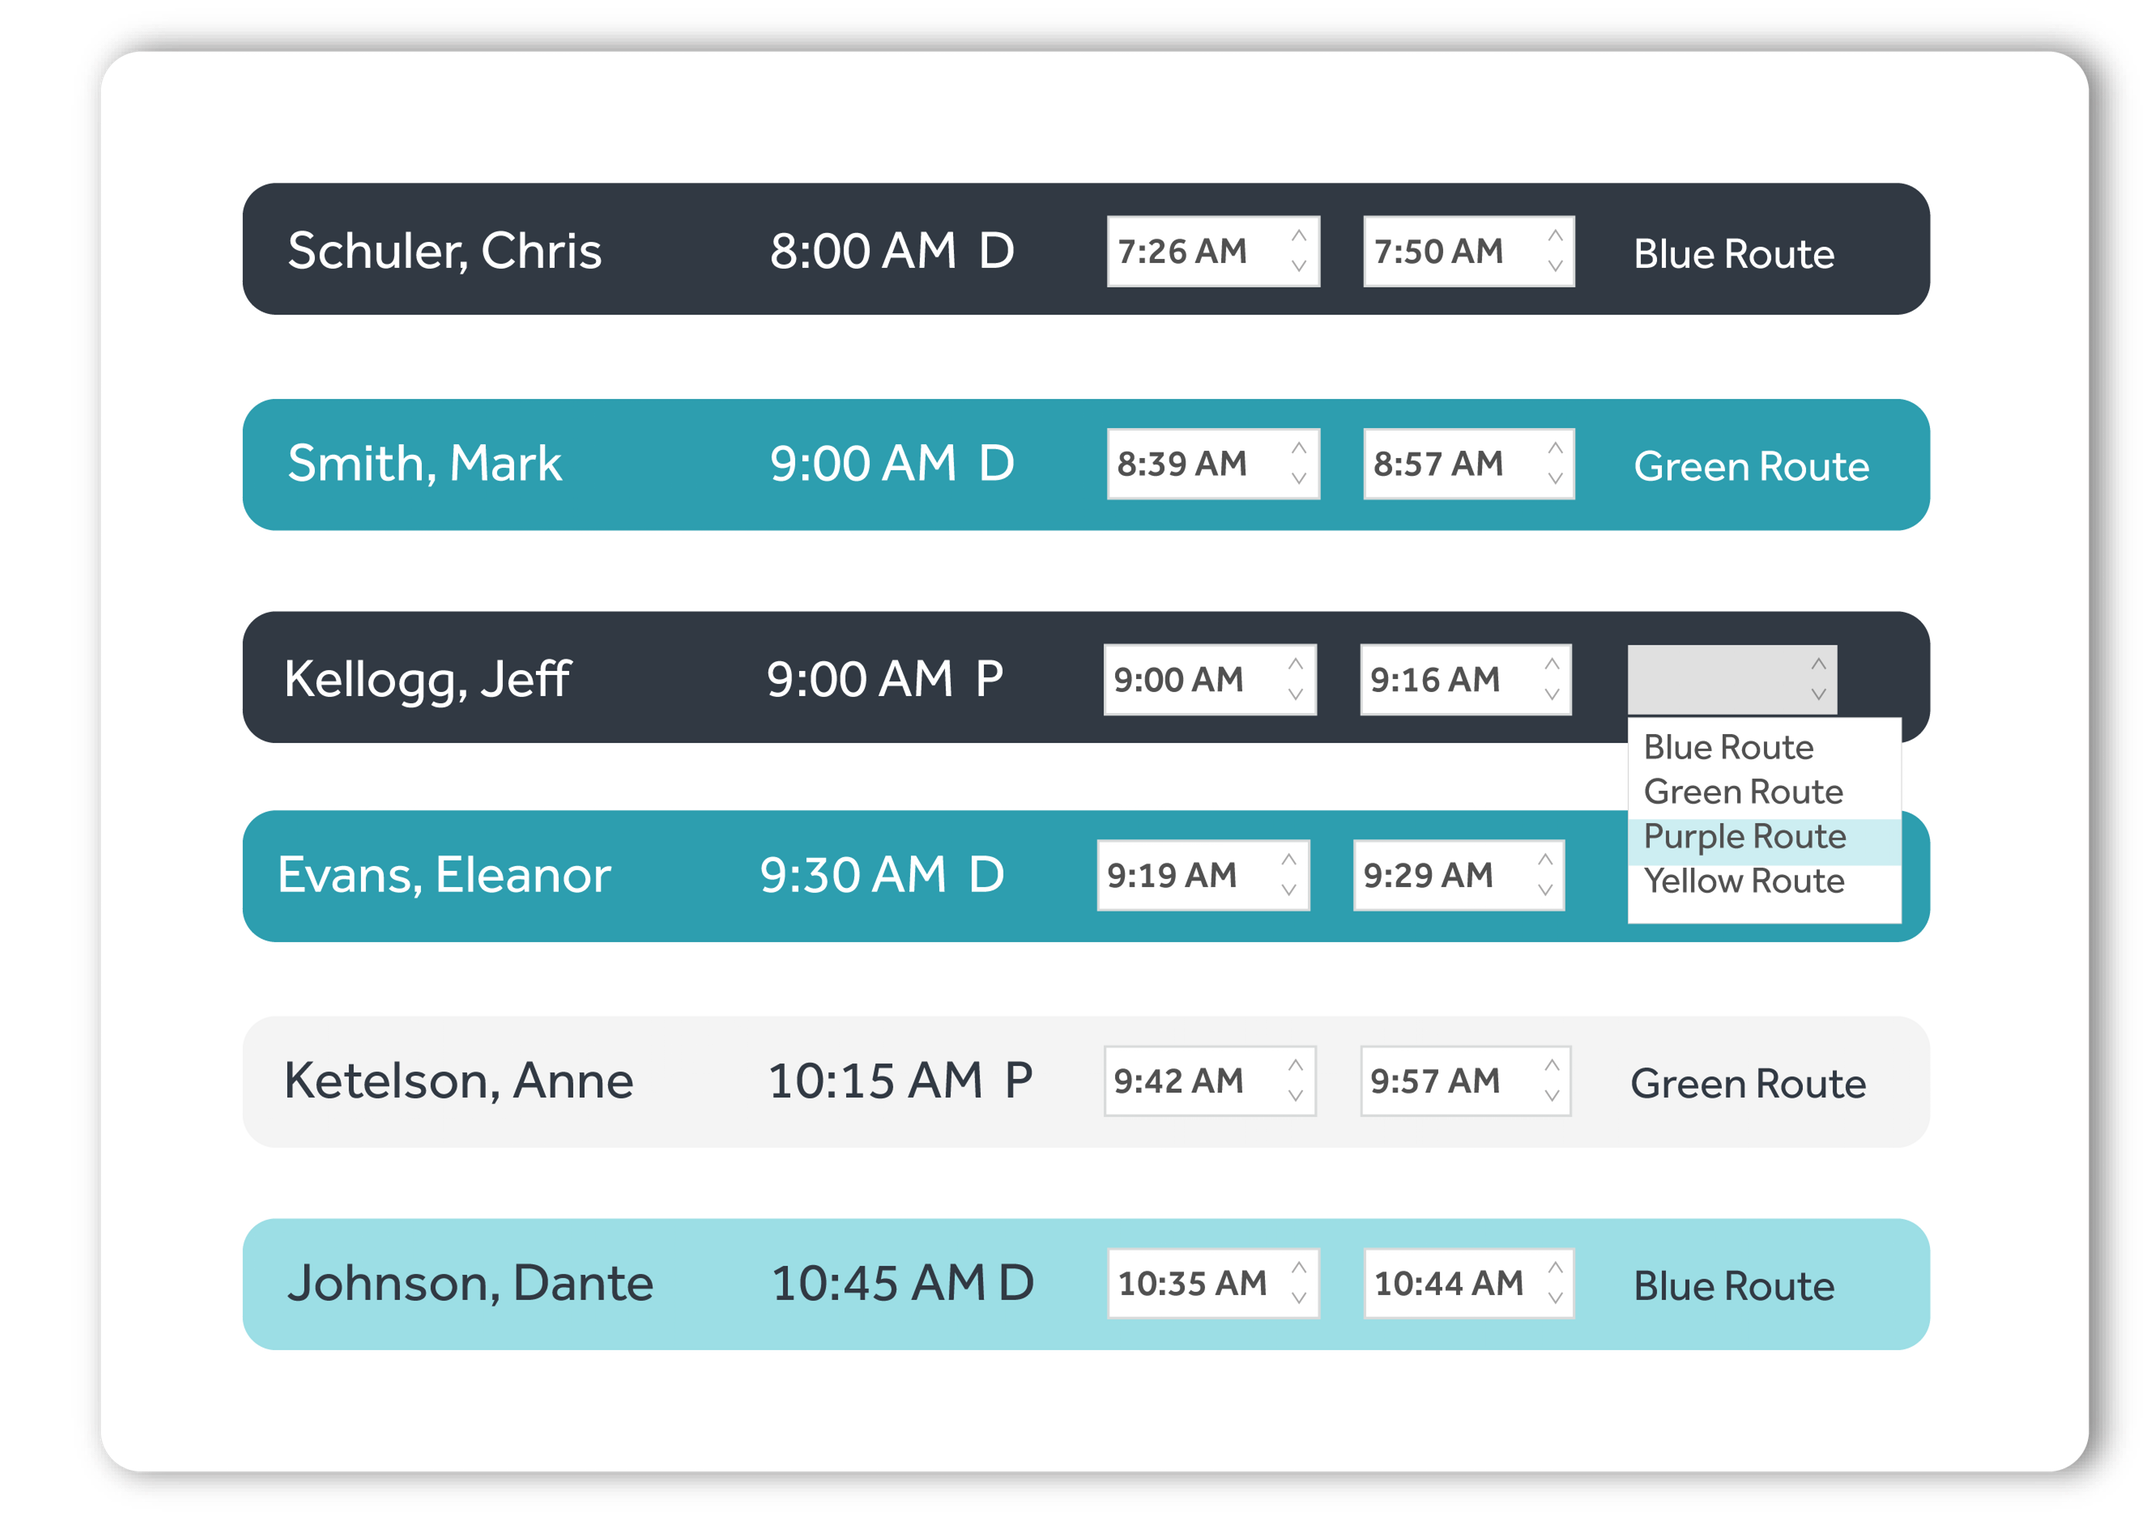Decrease Johnson's 10:35 AM time

(x=1298, y=1298)
